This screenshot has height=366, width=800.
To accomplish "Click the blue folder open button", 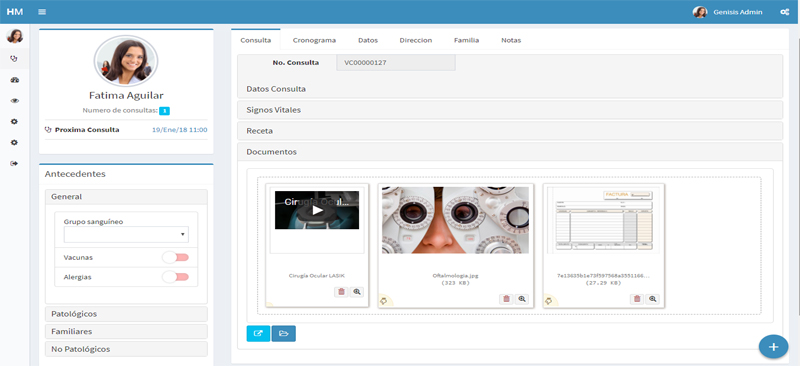I will 284,333.
